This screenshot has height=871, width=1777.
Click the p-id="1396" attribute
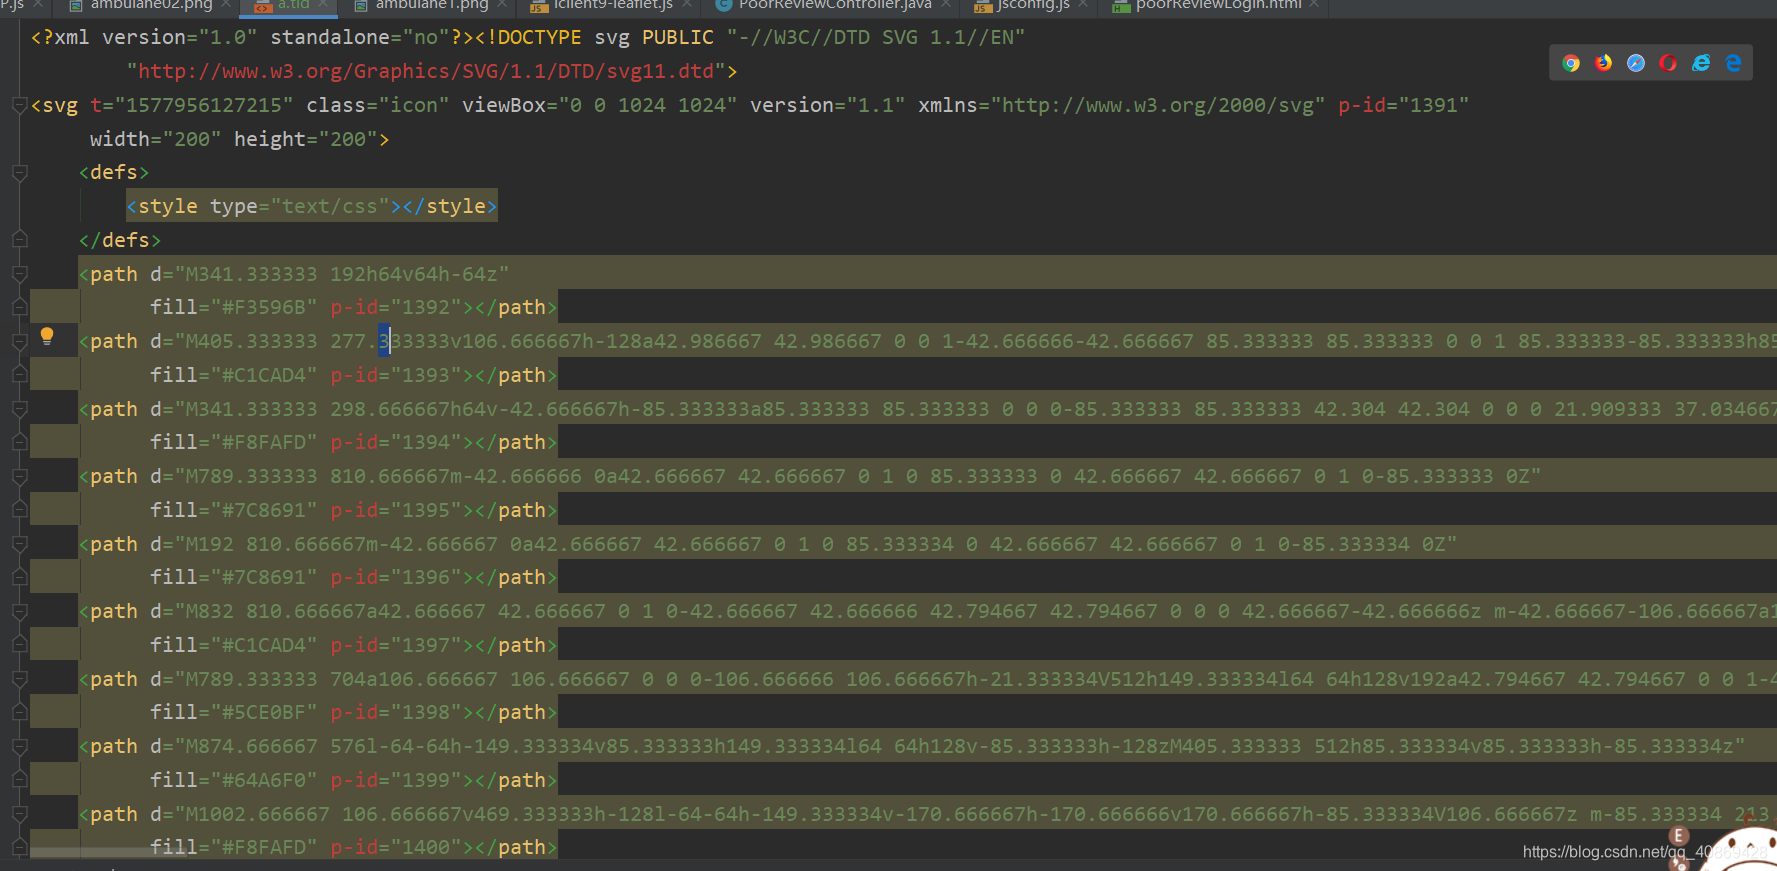[396, 577]
